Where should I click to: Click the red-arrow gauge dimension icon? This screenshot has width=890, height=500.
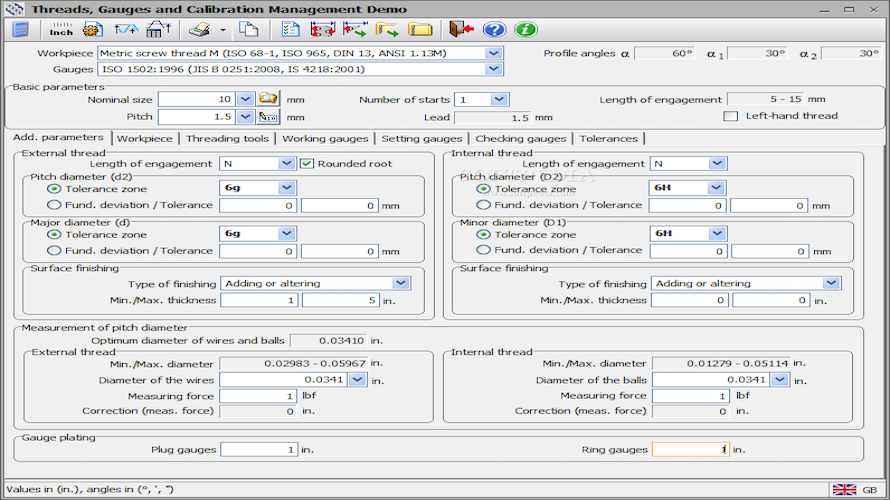322,30
